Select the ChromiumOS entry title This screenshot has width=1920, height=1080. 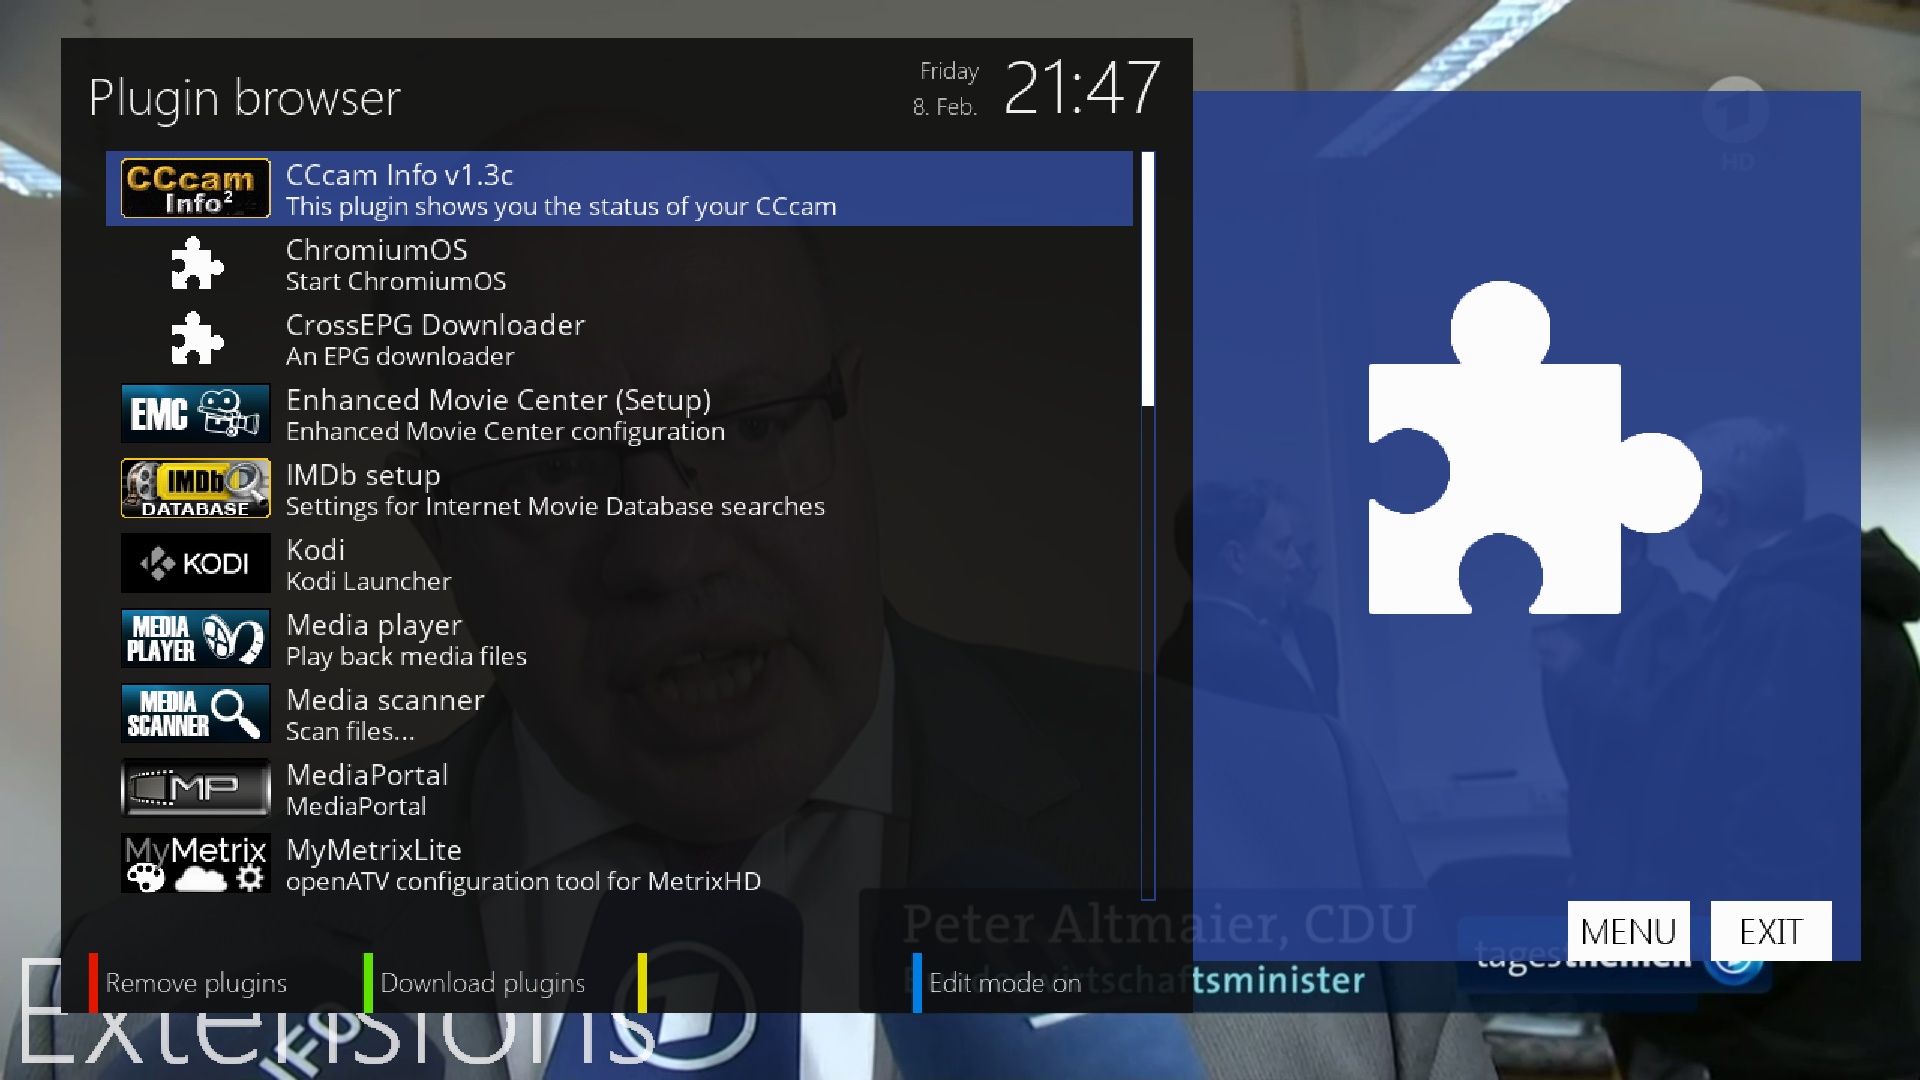376,250
